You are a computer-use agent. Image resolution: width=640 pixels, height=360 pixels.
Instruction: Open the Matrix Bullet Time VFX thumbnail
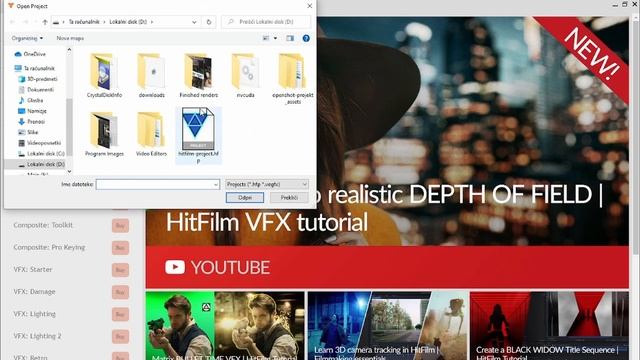point(225,326)
